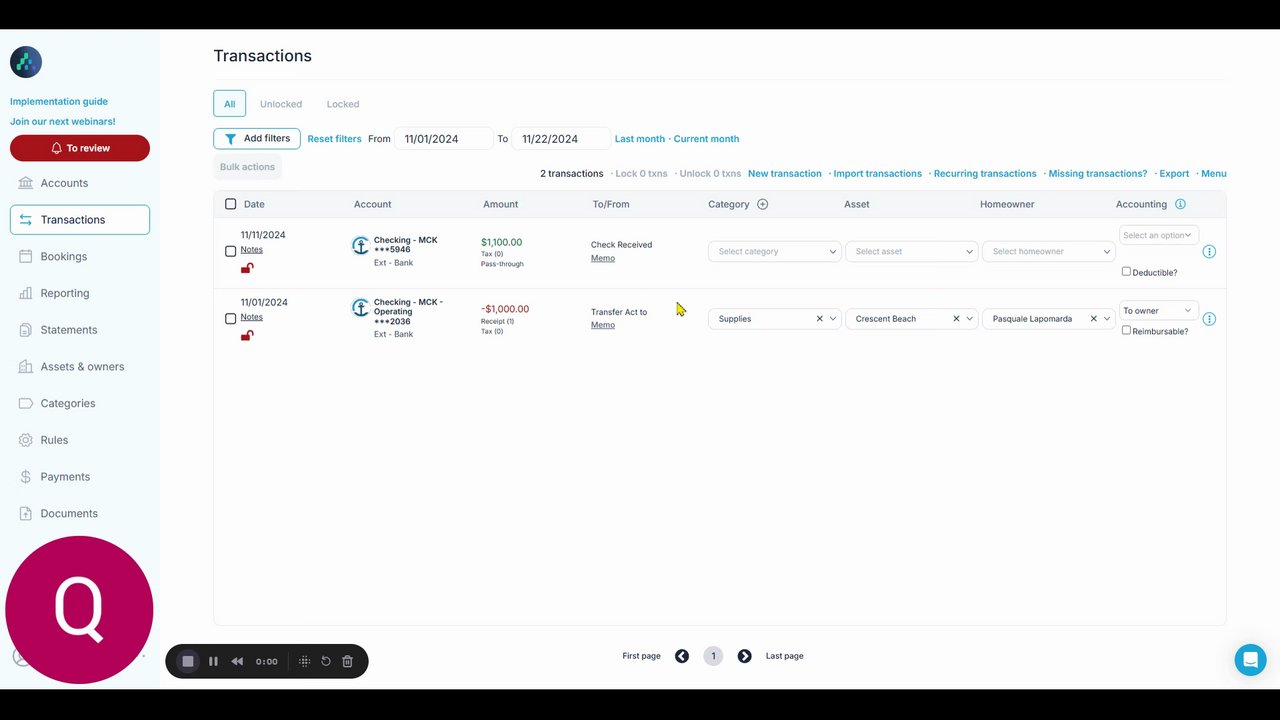Viewport: 1280px width, 720px height.
Task: Click anchor bank icon for Operating ***2036
Action: coord(361,307)
